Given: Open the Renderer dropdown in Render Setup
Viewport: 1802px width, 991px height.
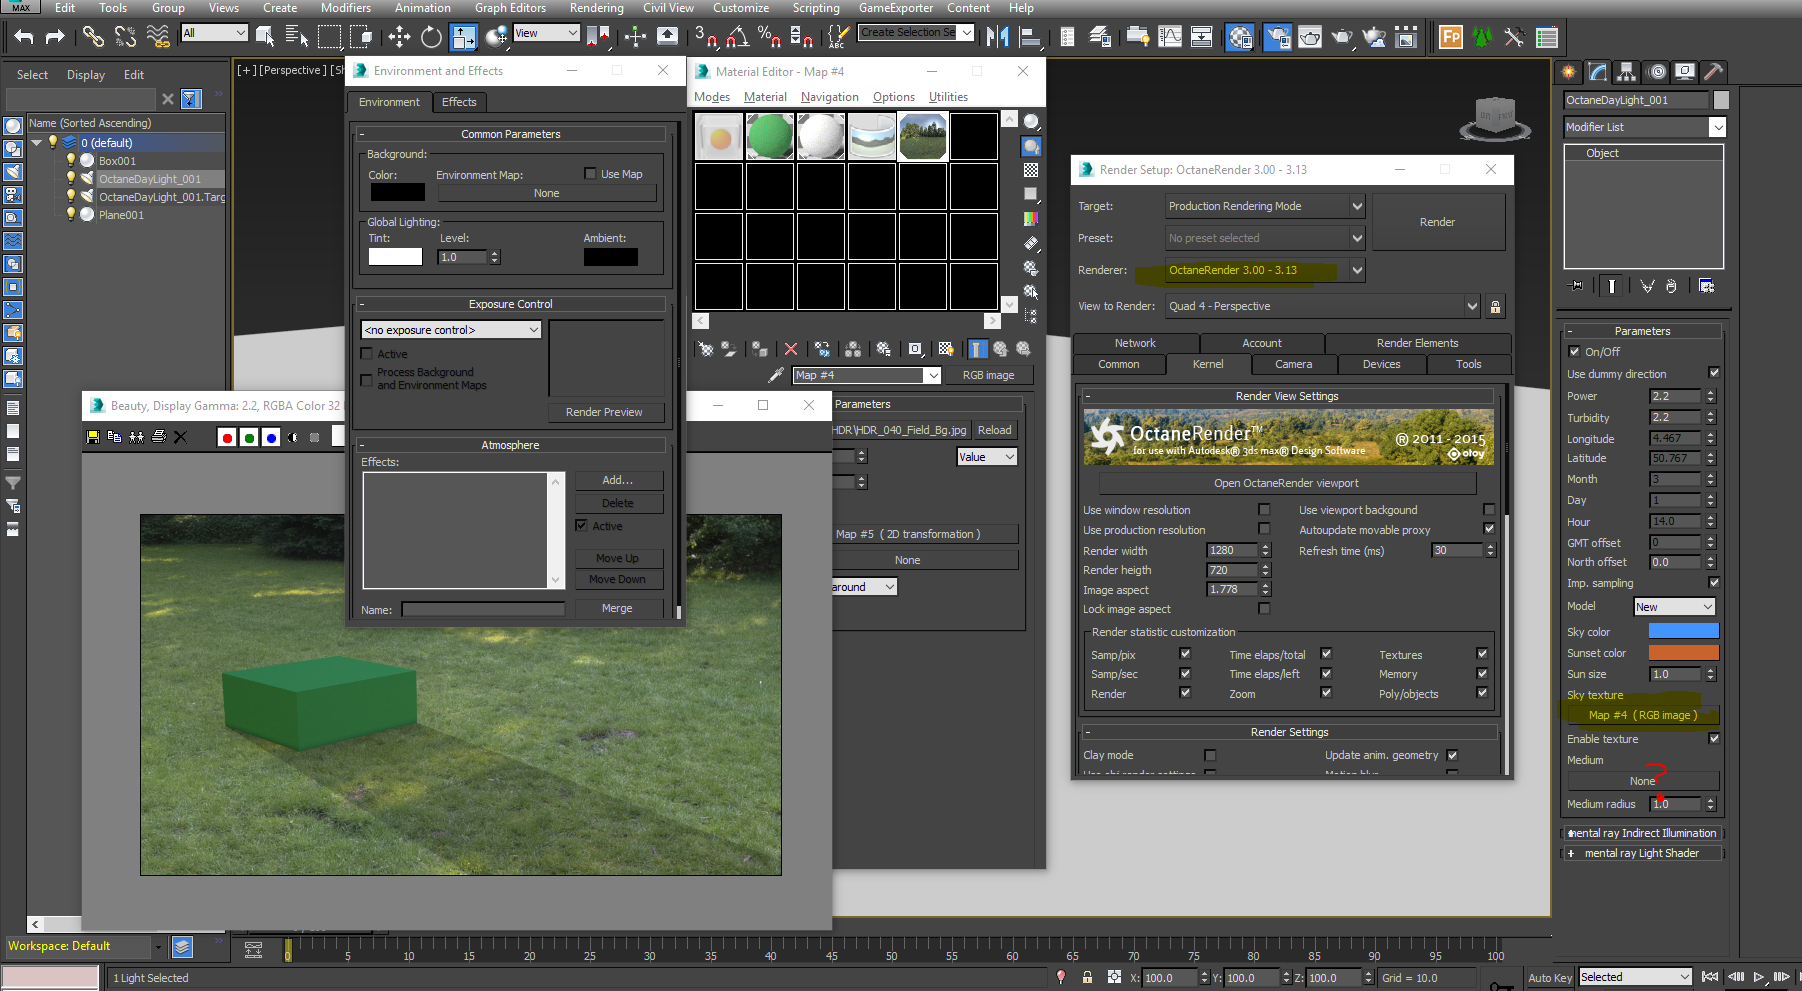Looking at the screenshot, I should click(x=1265, y=270).
